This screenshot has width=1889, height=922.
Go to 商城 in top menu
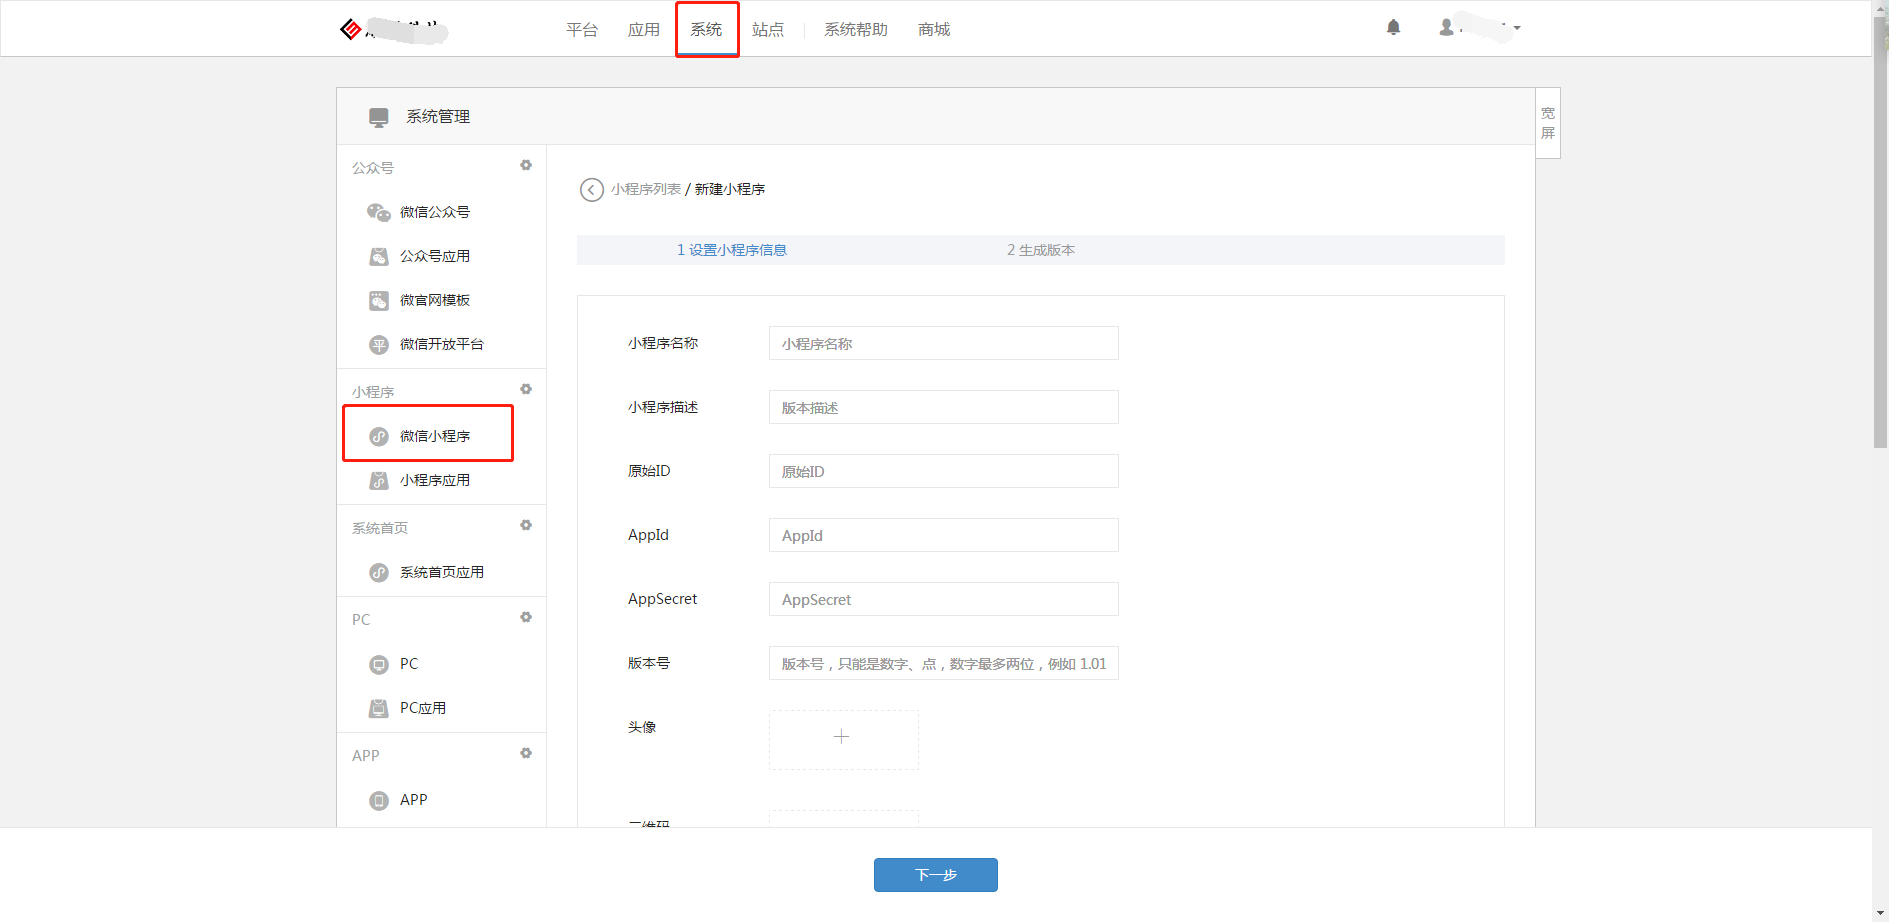pyautogui.click(x=934, y=29)
